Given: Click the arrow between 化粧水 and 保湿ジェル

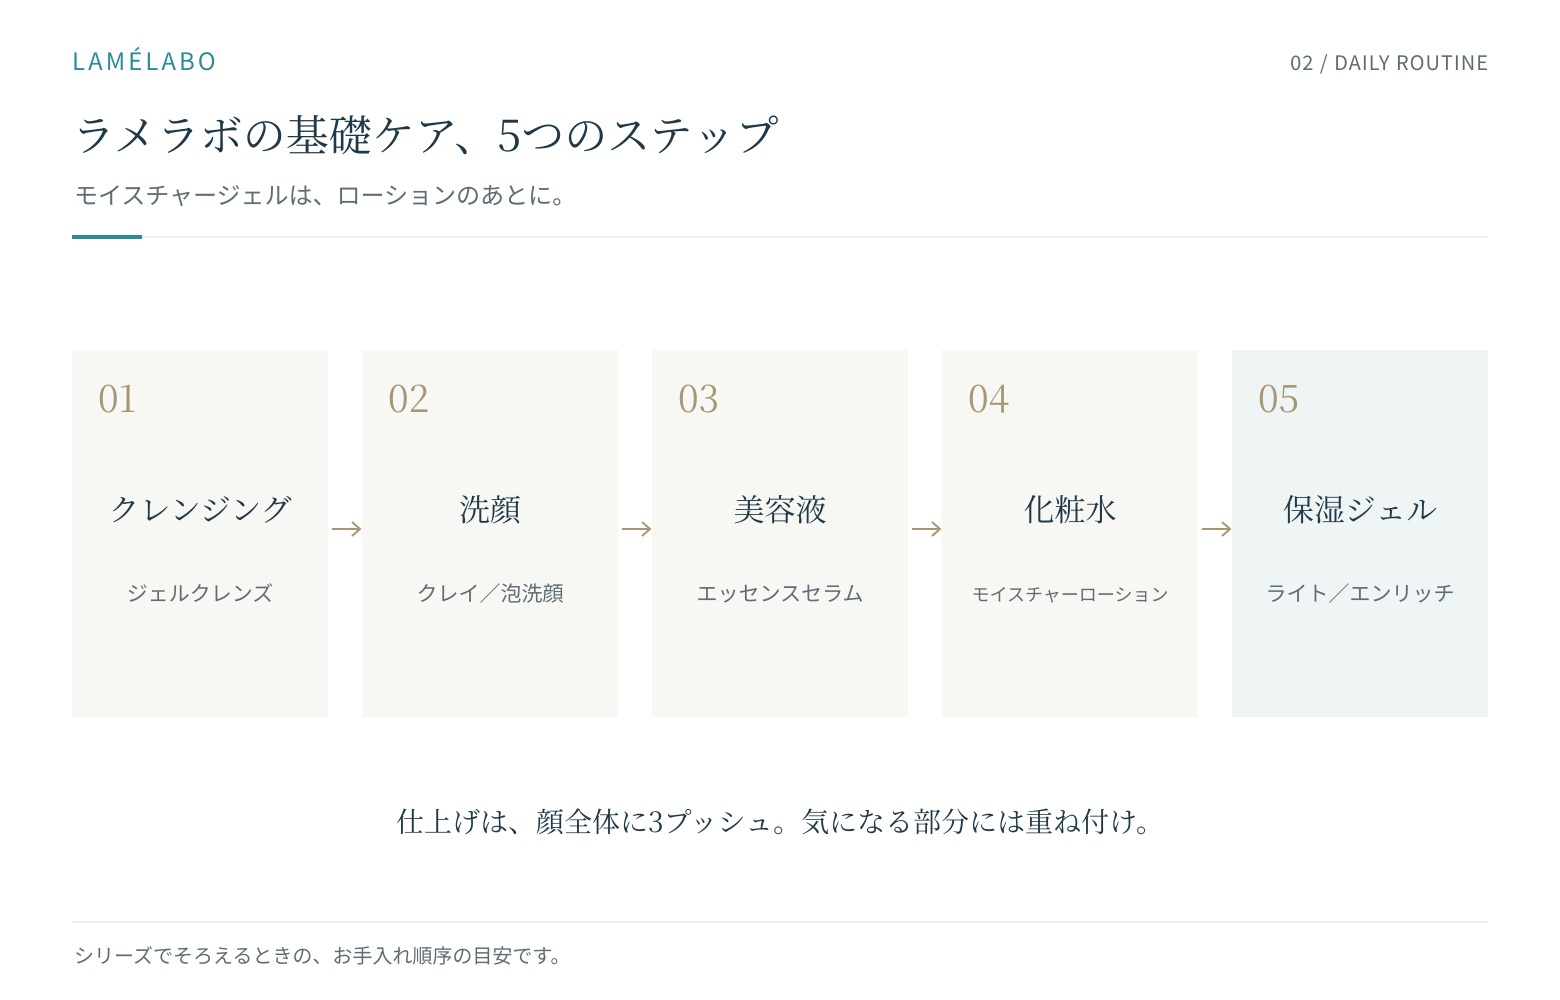Looking at the screenshot, I should click(1216, 529).
